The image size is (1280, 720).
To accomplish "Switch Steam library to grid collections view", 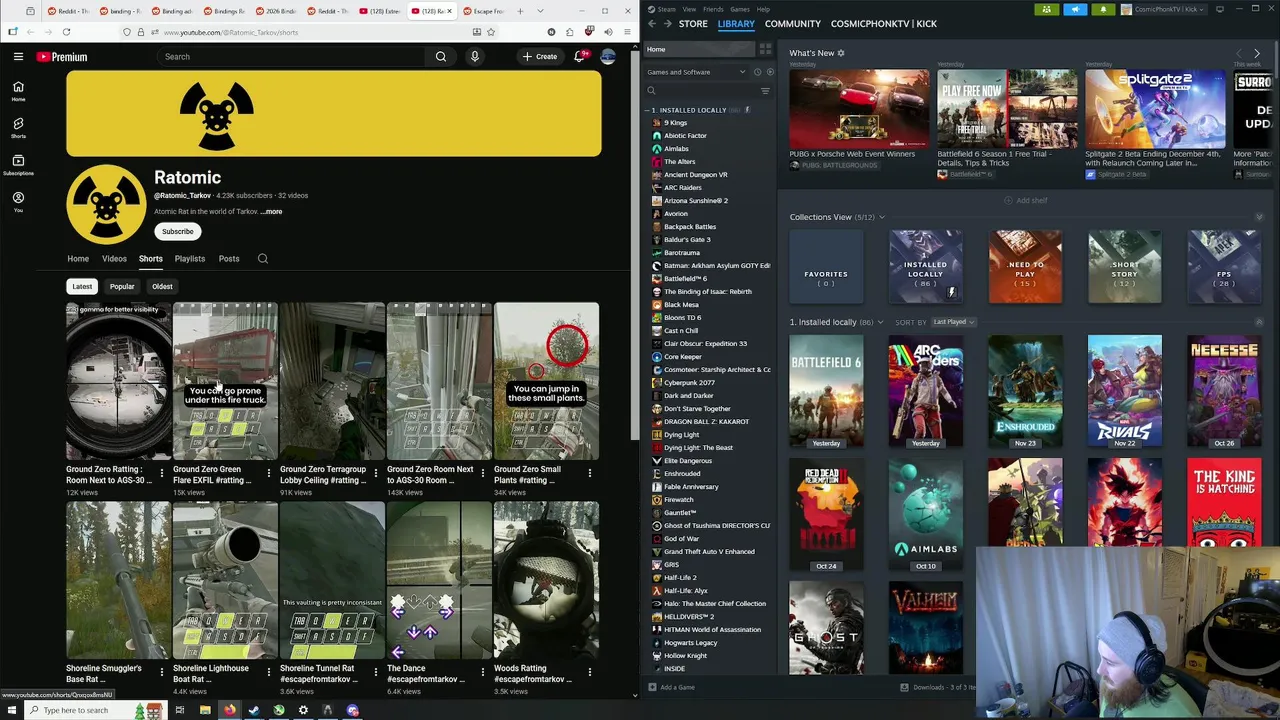I will 765,49.
